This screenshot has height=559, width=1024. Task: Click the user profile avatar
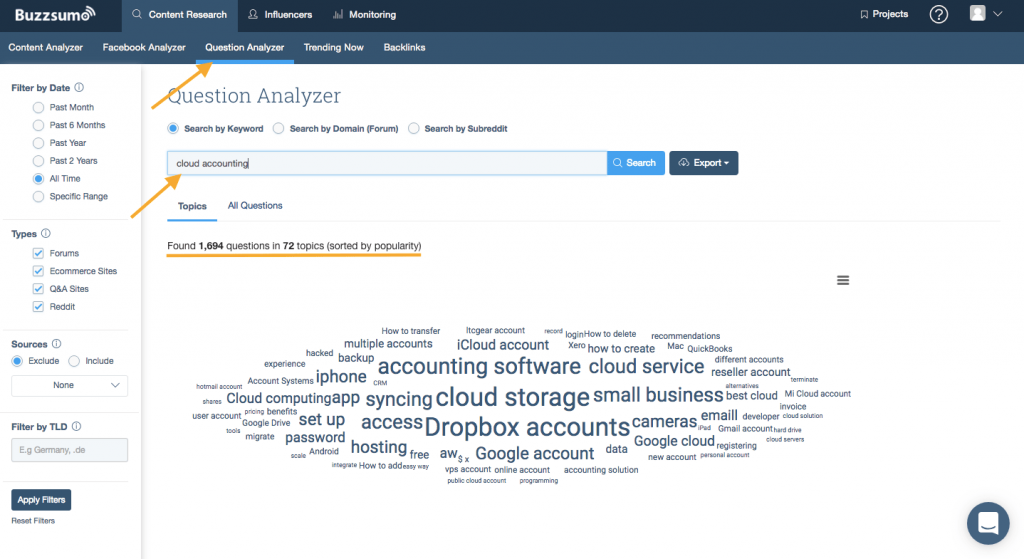(978, 13)
